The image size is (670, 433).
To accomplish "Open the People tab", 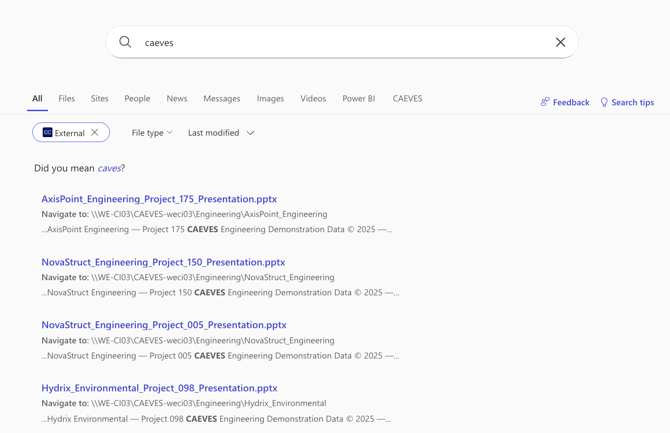I will click(137, 98).
